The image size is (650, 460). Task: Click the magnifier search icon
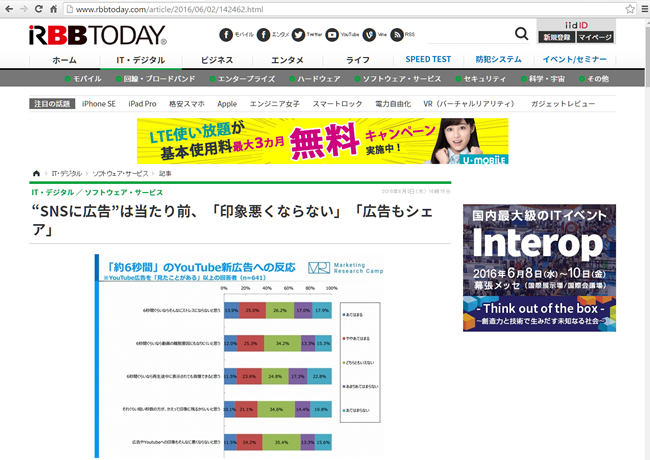(x=521, y=34)
